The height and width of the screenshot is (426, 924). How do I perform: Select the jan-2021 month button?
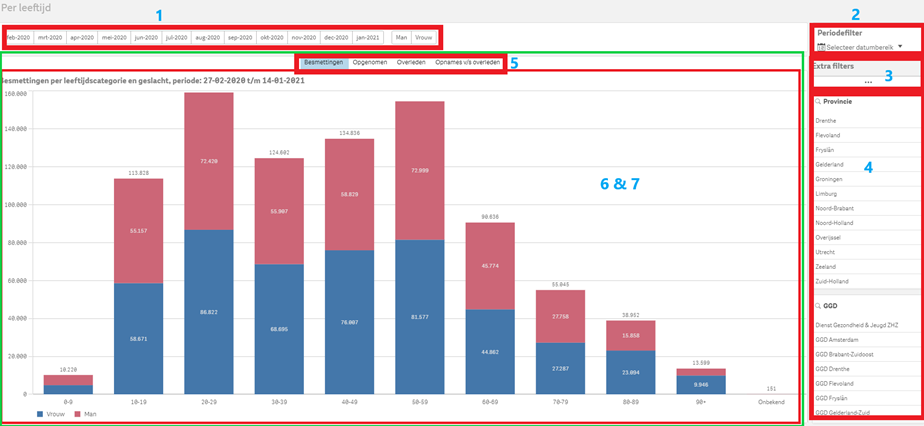(x=367, y=37)
